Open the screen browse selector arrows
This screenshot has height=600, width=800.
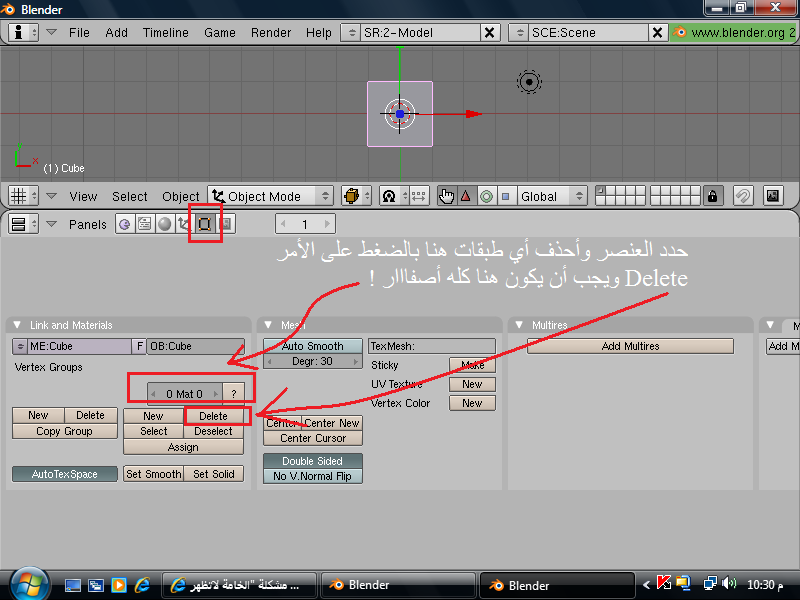(x=351, y=33)
